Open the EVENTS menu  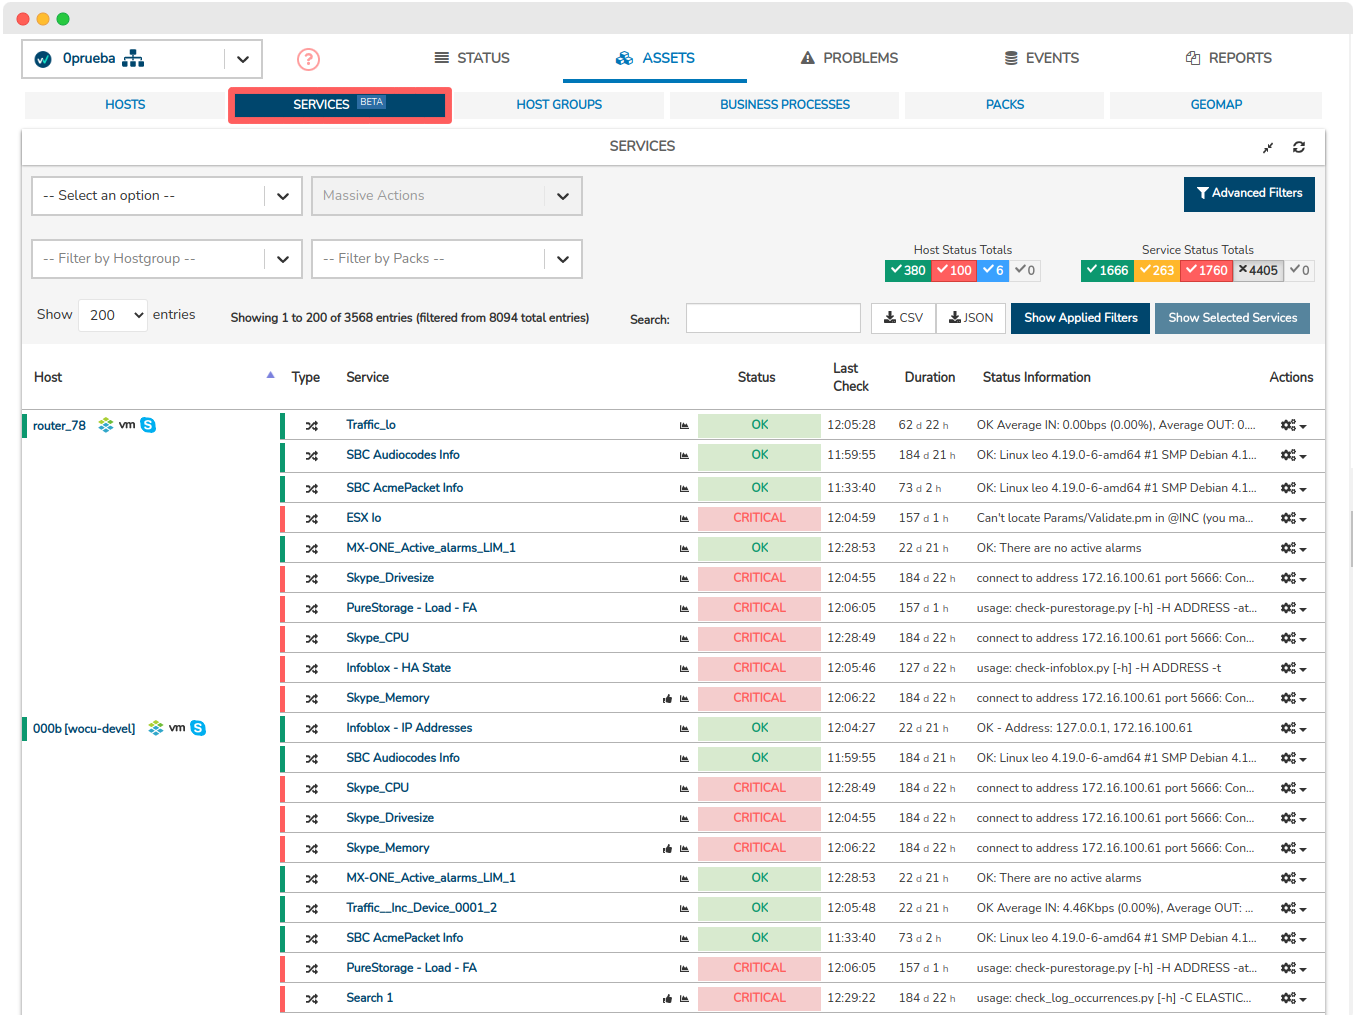(1041, 59)
